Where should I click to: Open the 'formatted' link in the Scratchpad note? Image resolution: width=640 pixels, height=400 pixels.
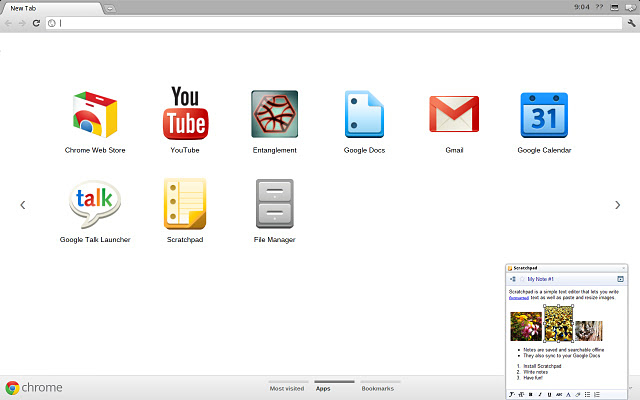519,298
